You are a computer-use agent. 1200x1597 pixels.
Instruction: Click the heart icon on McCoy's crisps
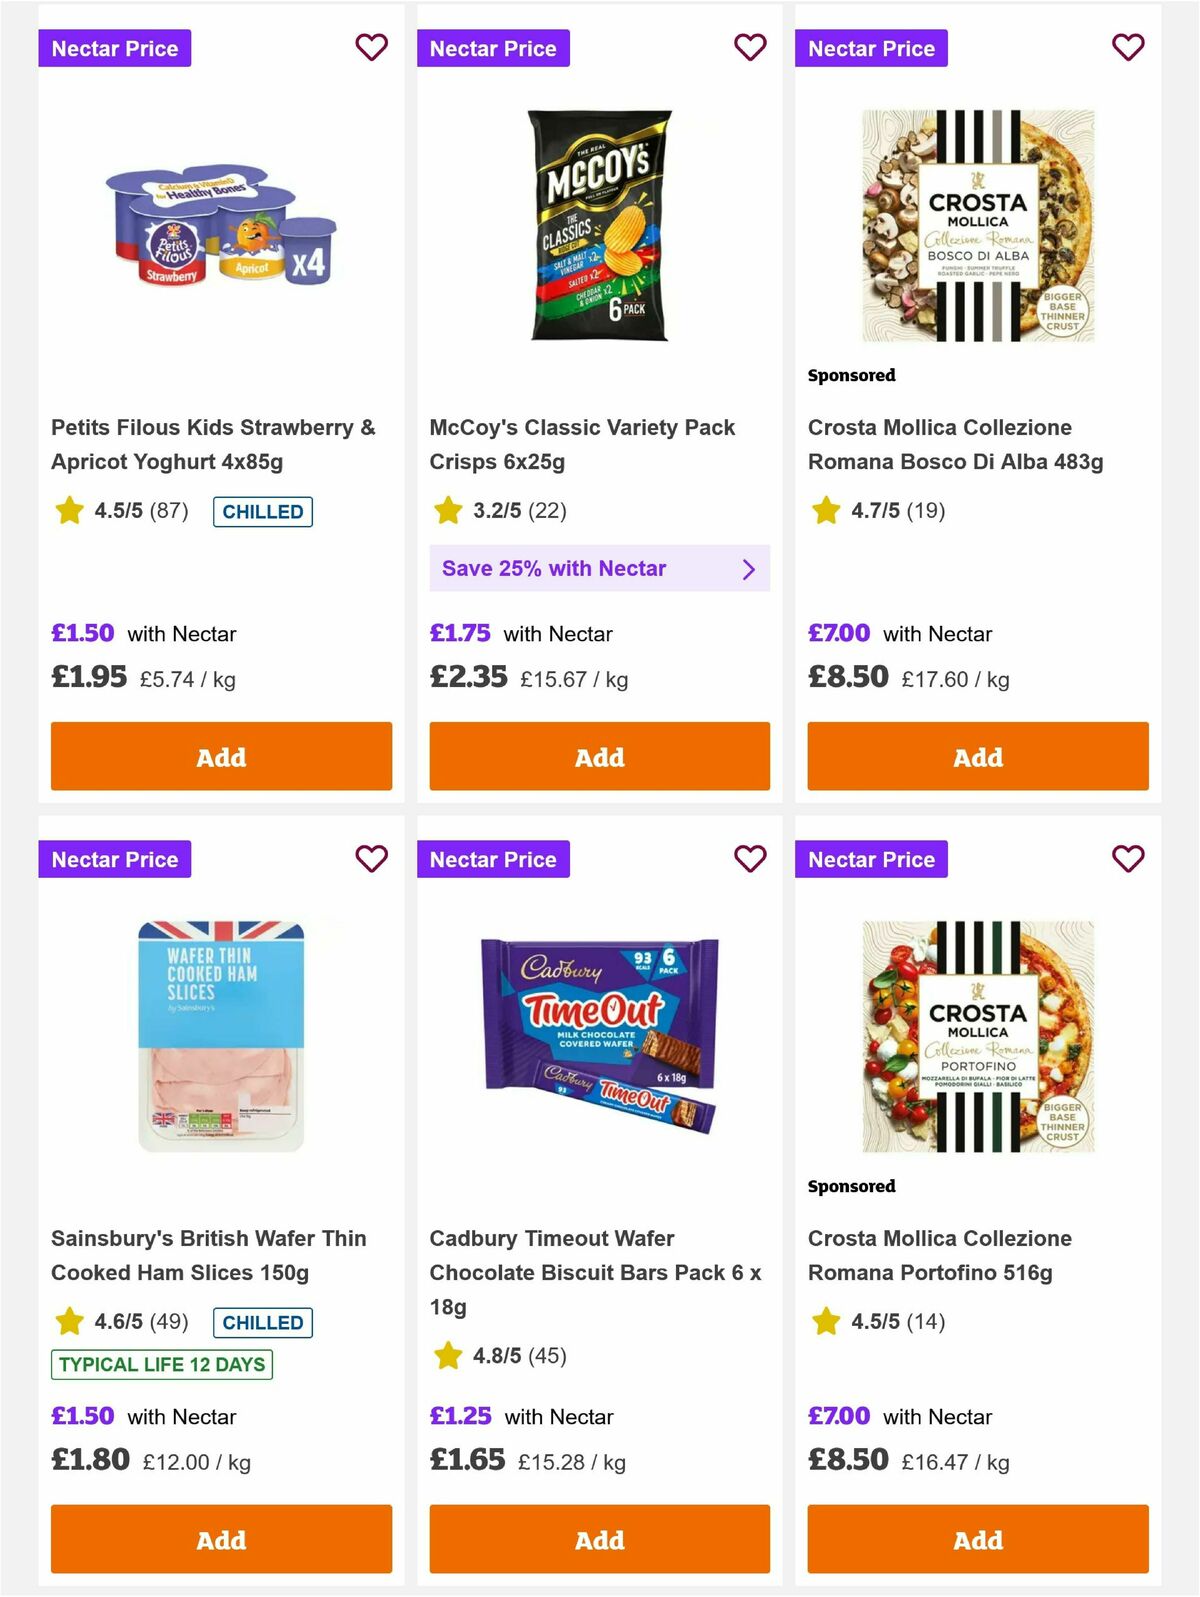click(x=749, y=47)
